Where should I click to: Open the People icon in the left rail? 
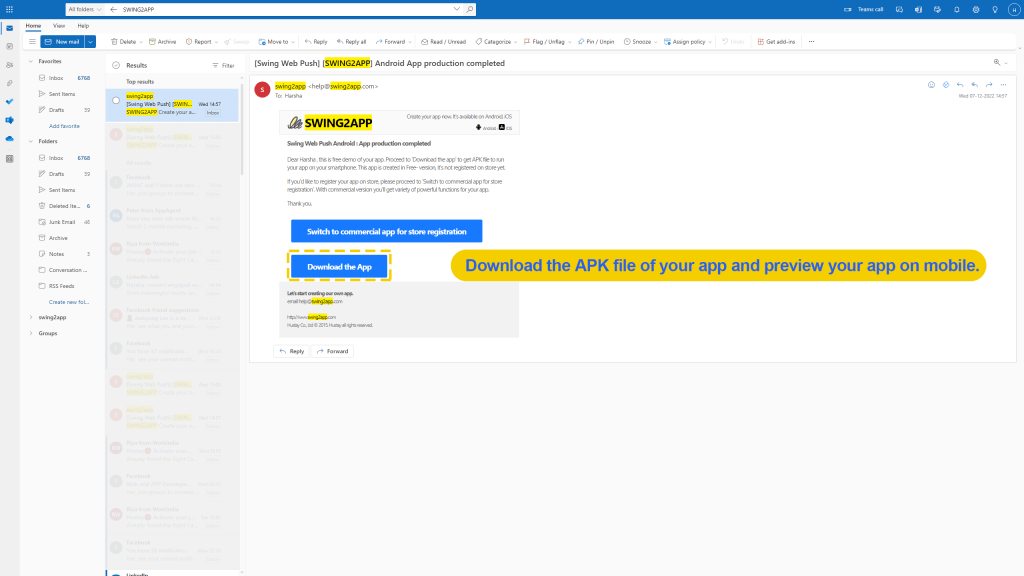click(9, 65)
